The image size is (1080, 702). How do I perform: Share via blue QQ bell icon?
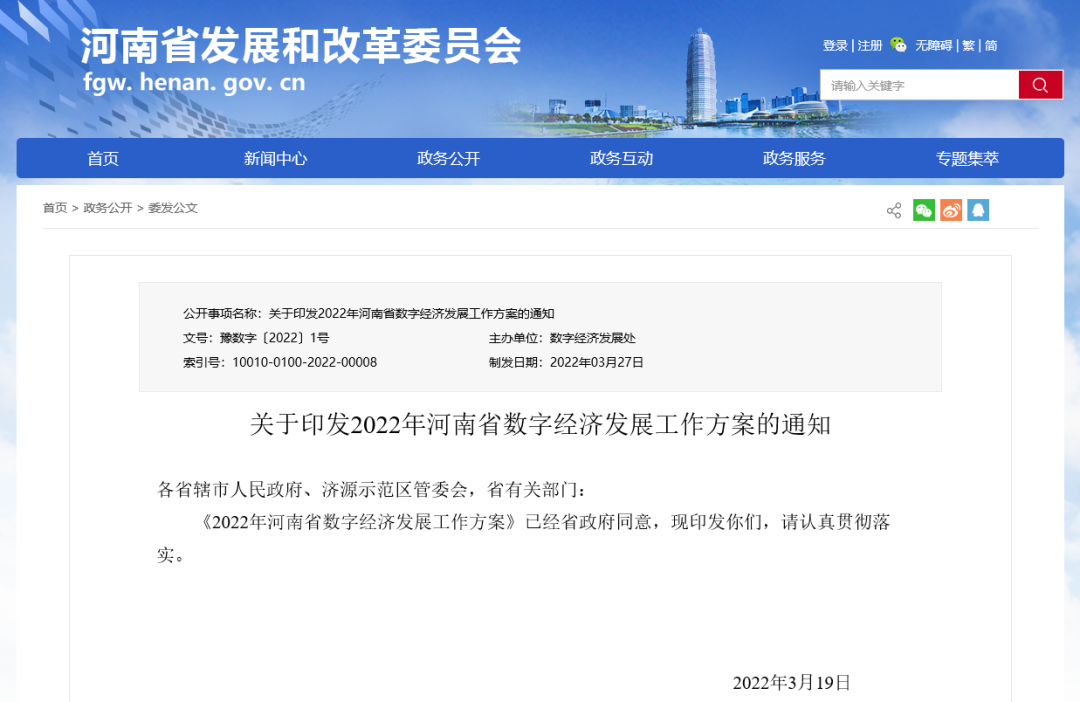978,210
